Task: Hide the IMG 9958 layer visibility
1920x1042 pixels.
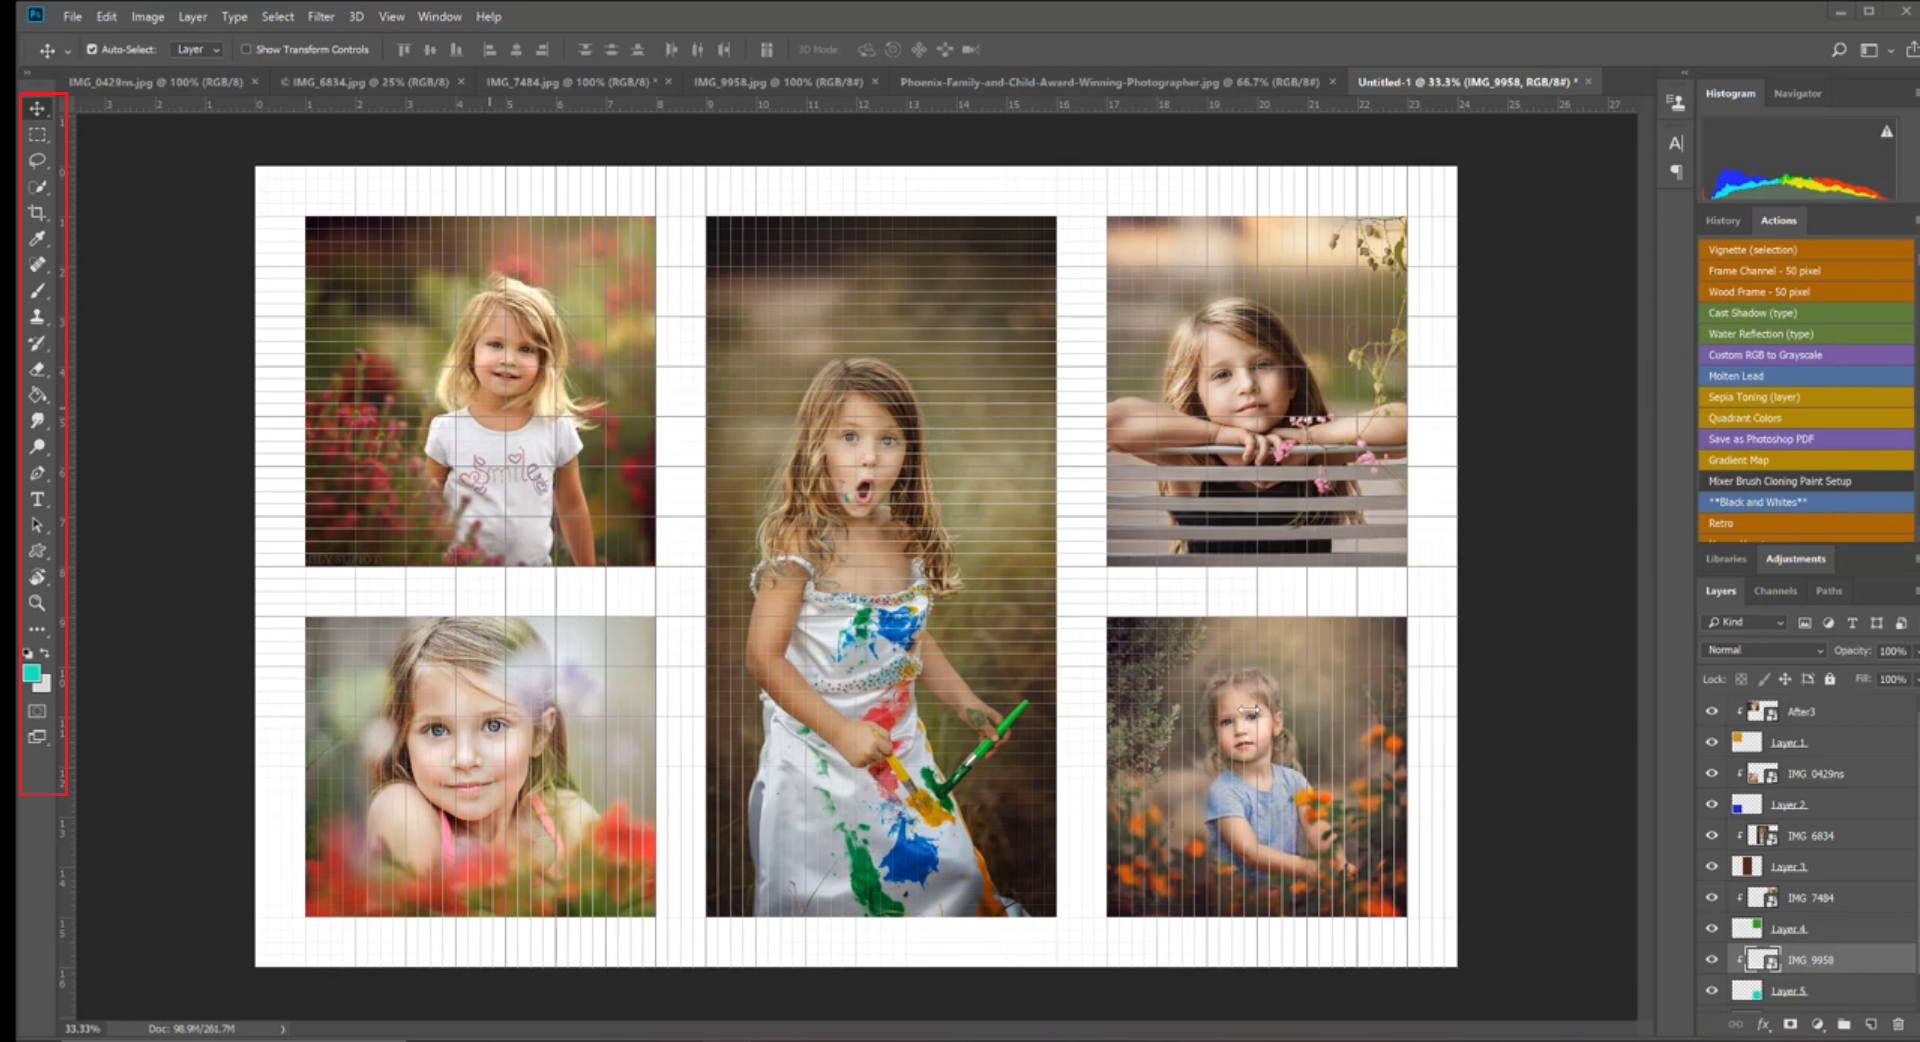Action: coord(1712,959)
